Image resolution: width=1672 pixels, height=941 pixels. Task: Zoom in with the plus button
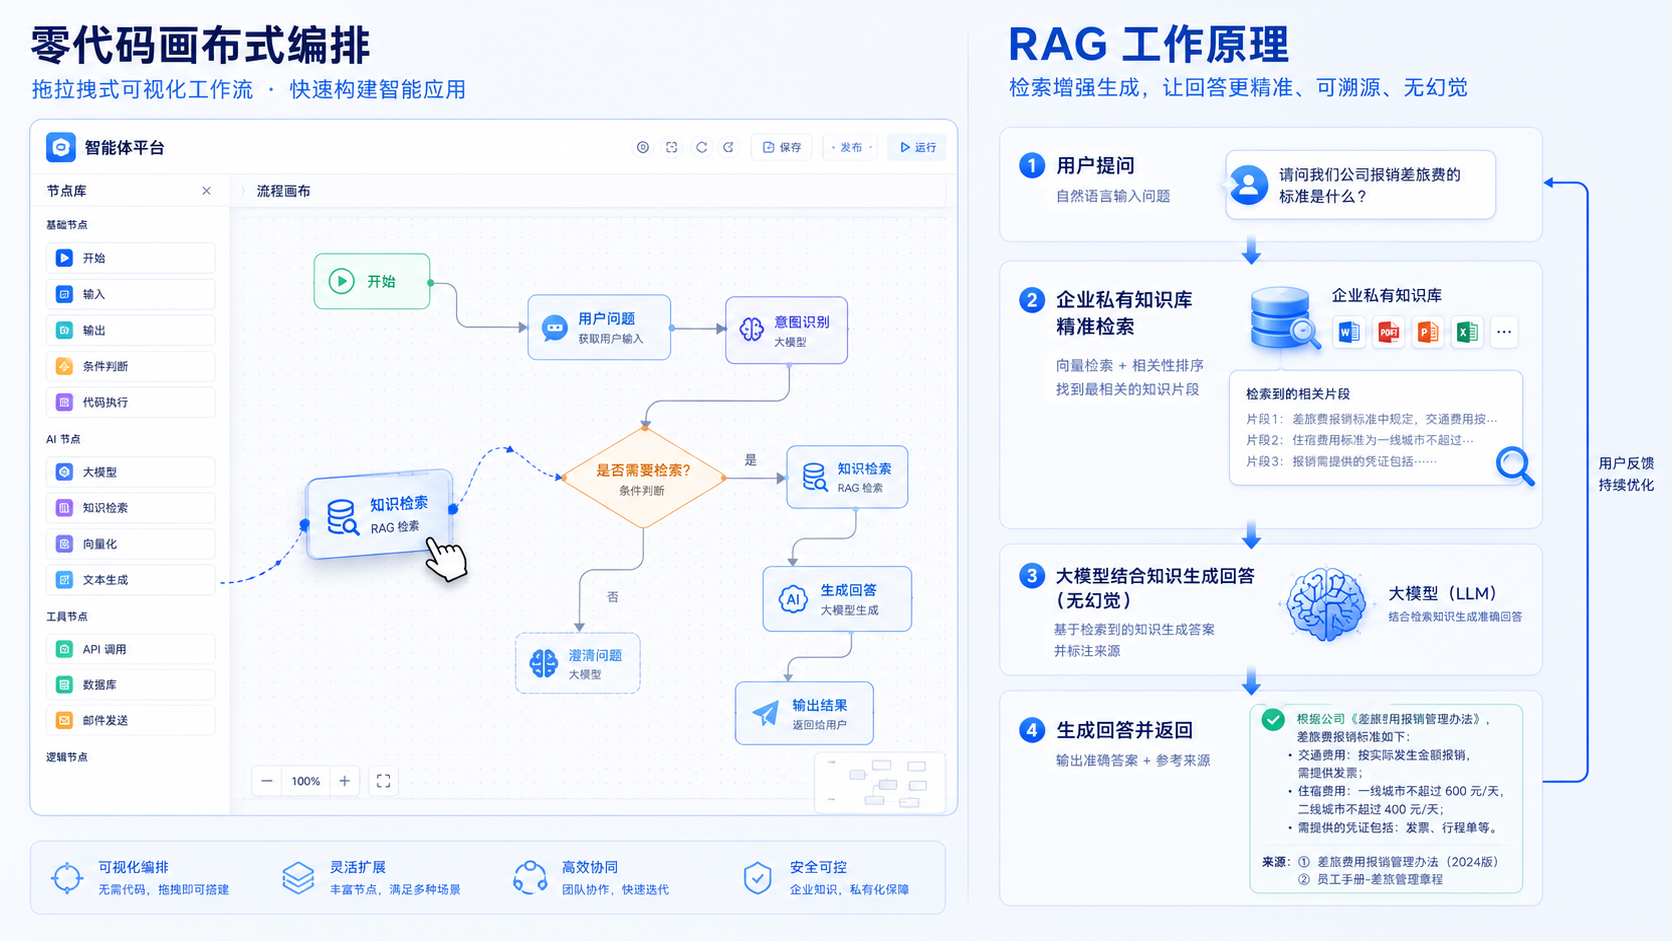click(344, 781)
